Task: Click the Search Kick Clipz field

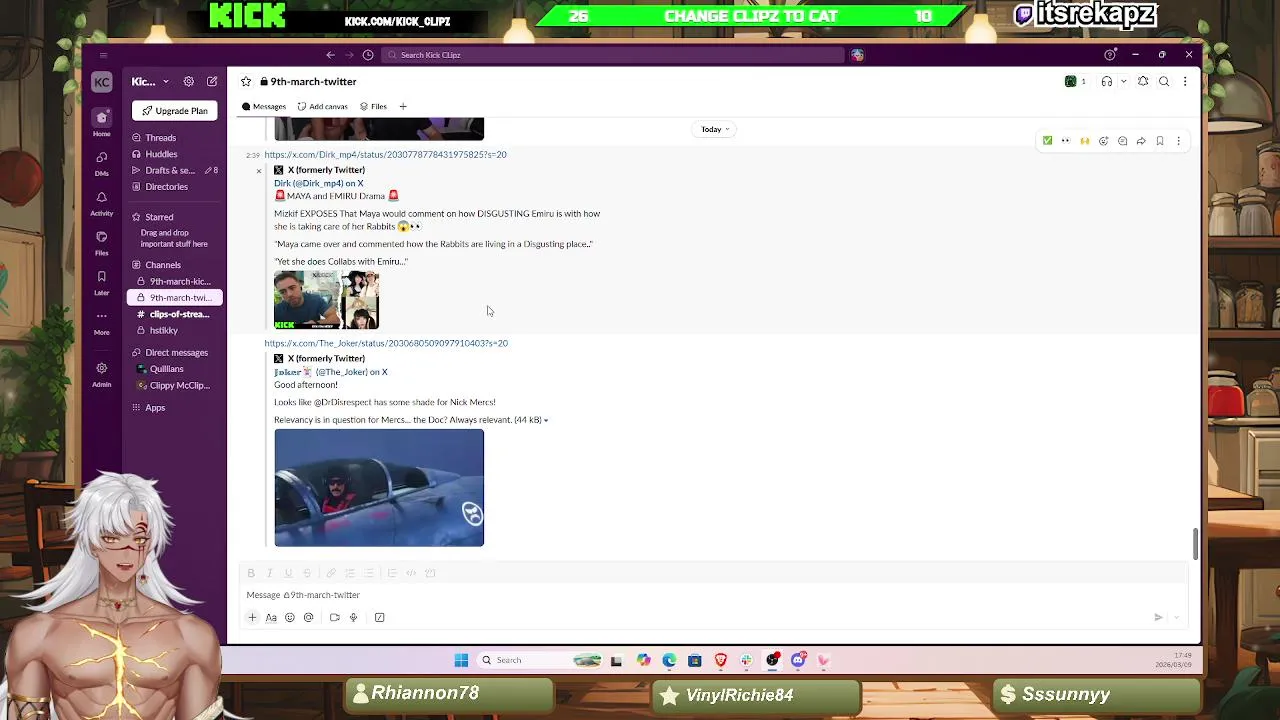Action: pyautogui.click(x=612, y=55)
